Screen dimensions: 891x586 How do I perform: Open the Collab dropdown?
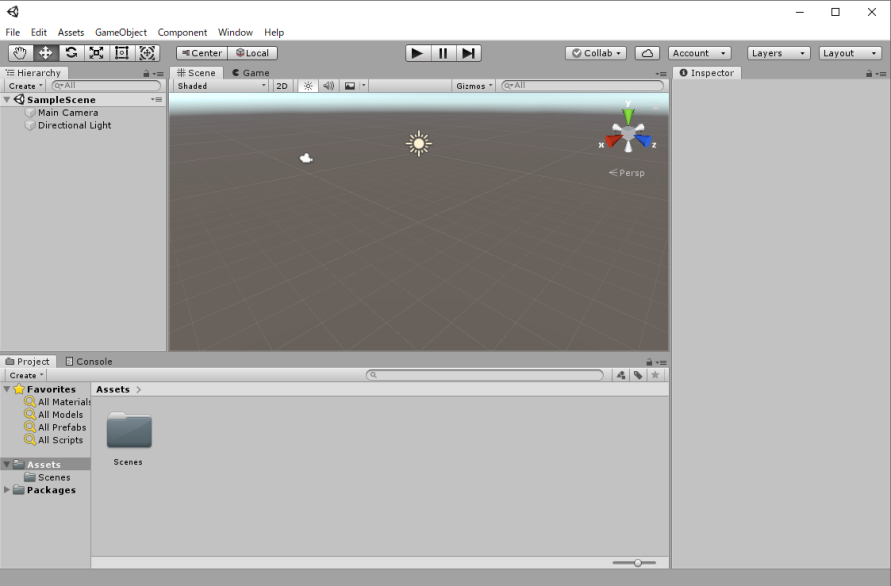[596, 53]
